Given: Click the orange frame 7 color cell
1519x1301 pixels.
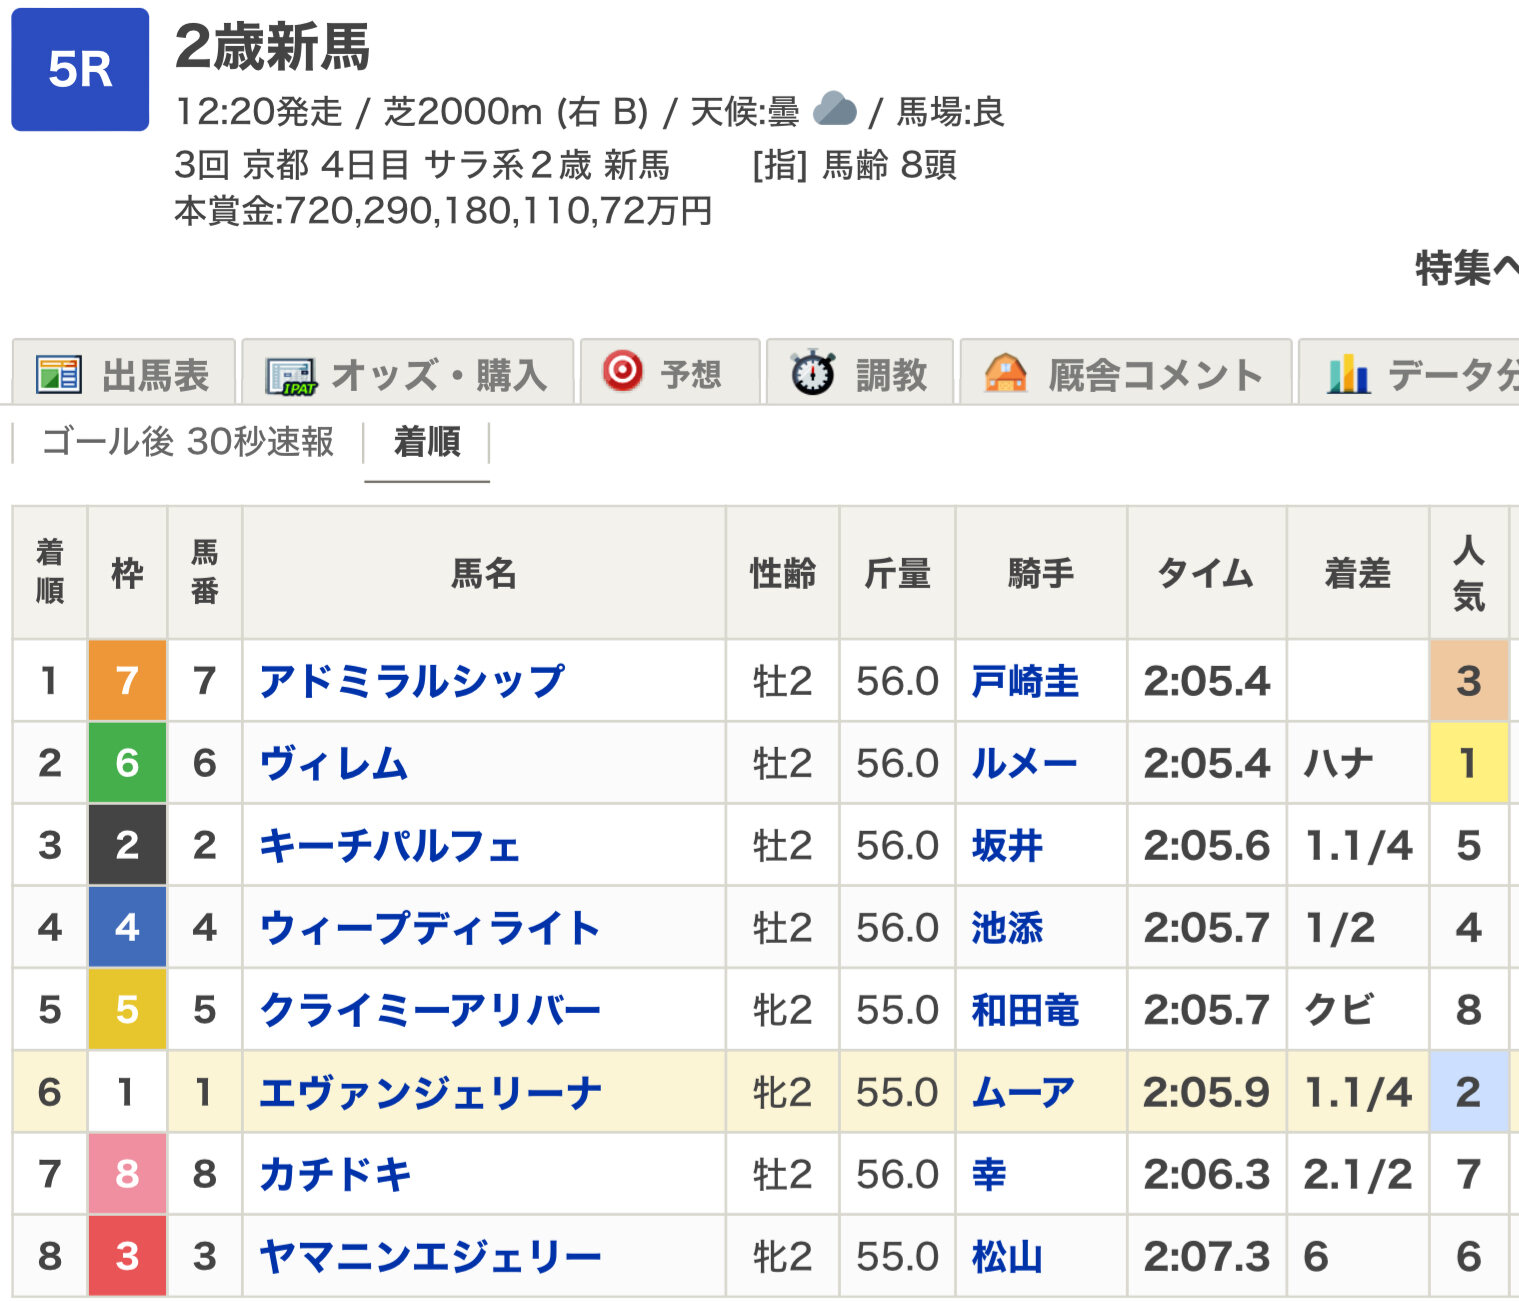Looking at the screenshot, I should click(x=127, y=681).
